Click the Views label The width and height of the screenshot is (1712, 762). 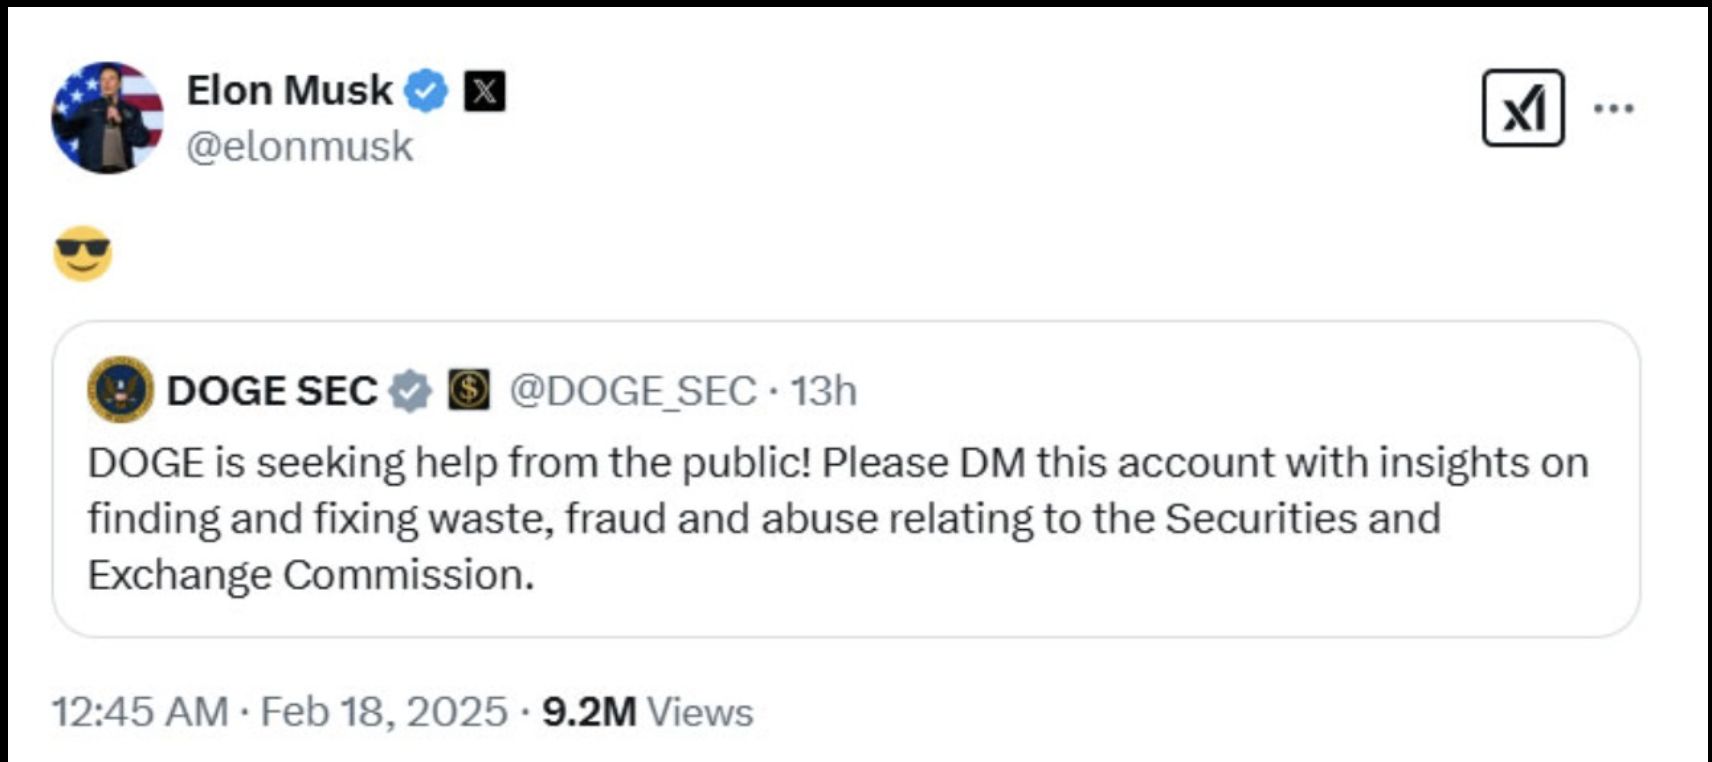click(700, 712)
